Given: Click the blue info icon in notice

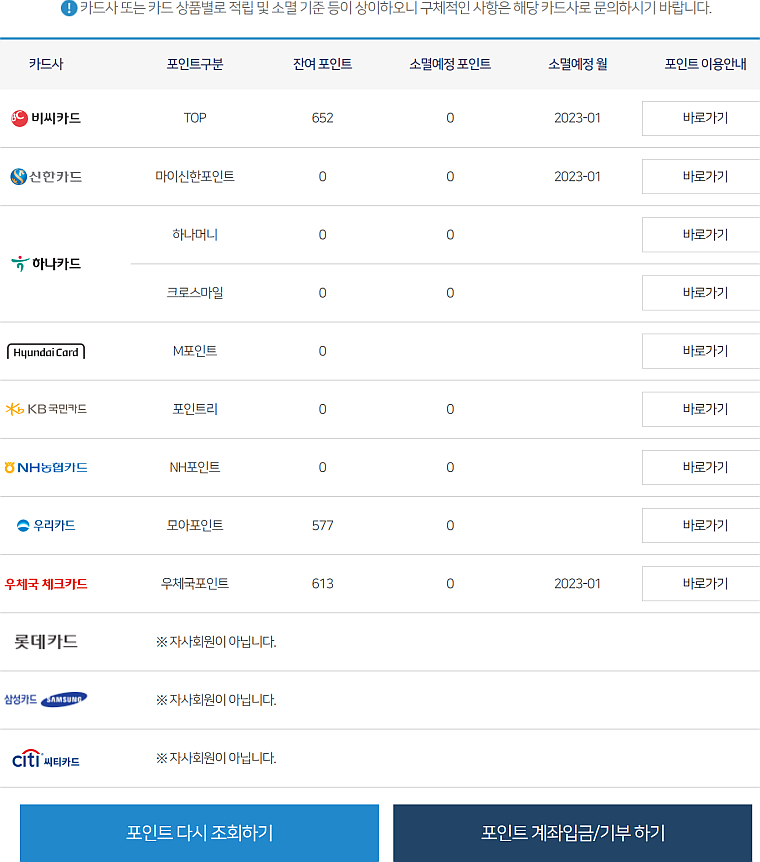Looking at the screenshot, I should 69,9.
